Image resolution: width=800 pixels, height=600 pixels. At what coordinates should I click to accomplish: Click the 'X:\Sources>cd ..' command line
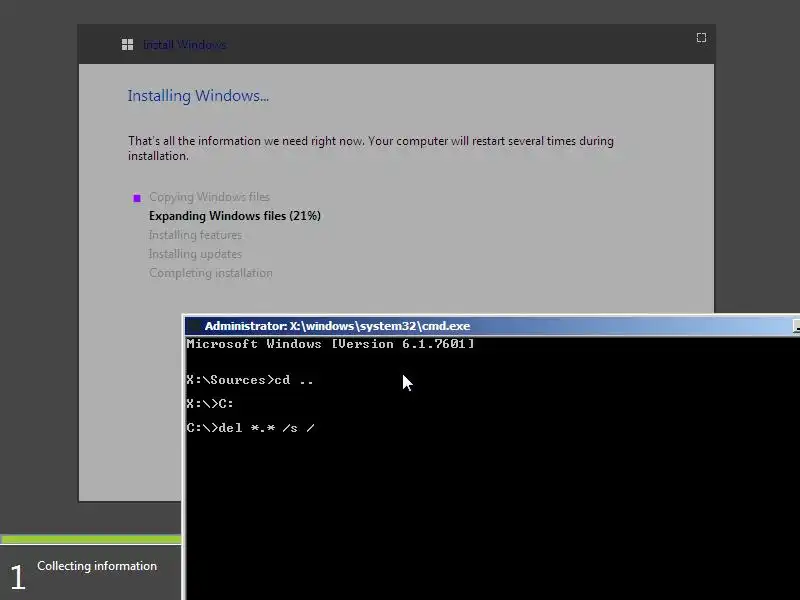[x=250, y=380]
